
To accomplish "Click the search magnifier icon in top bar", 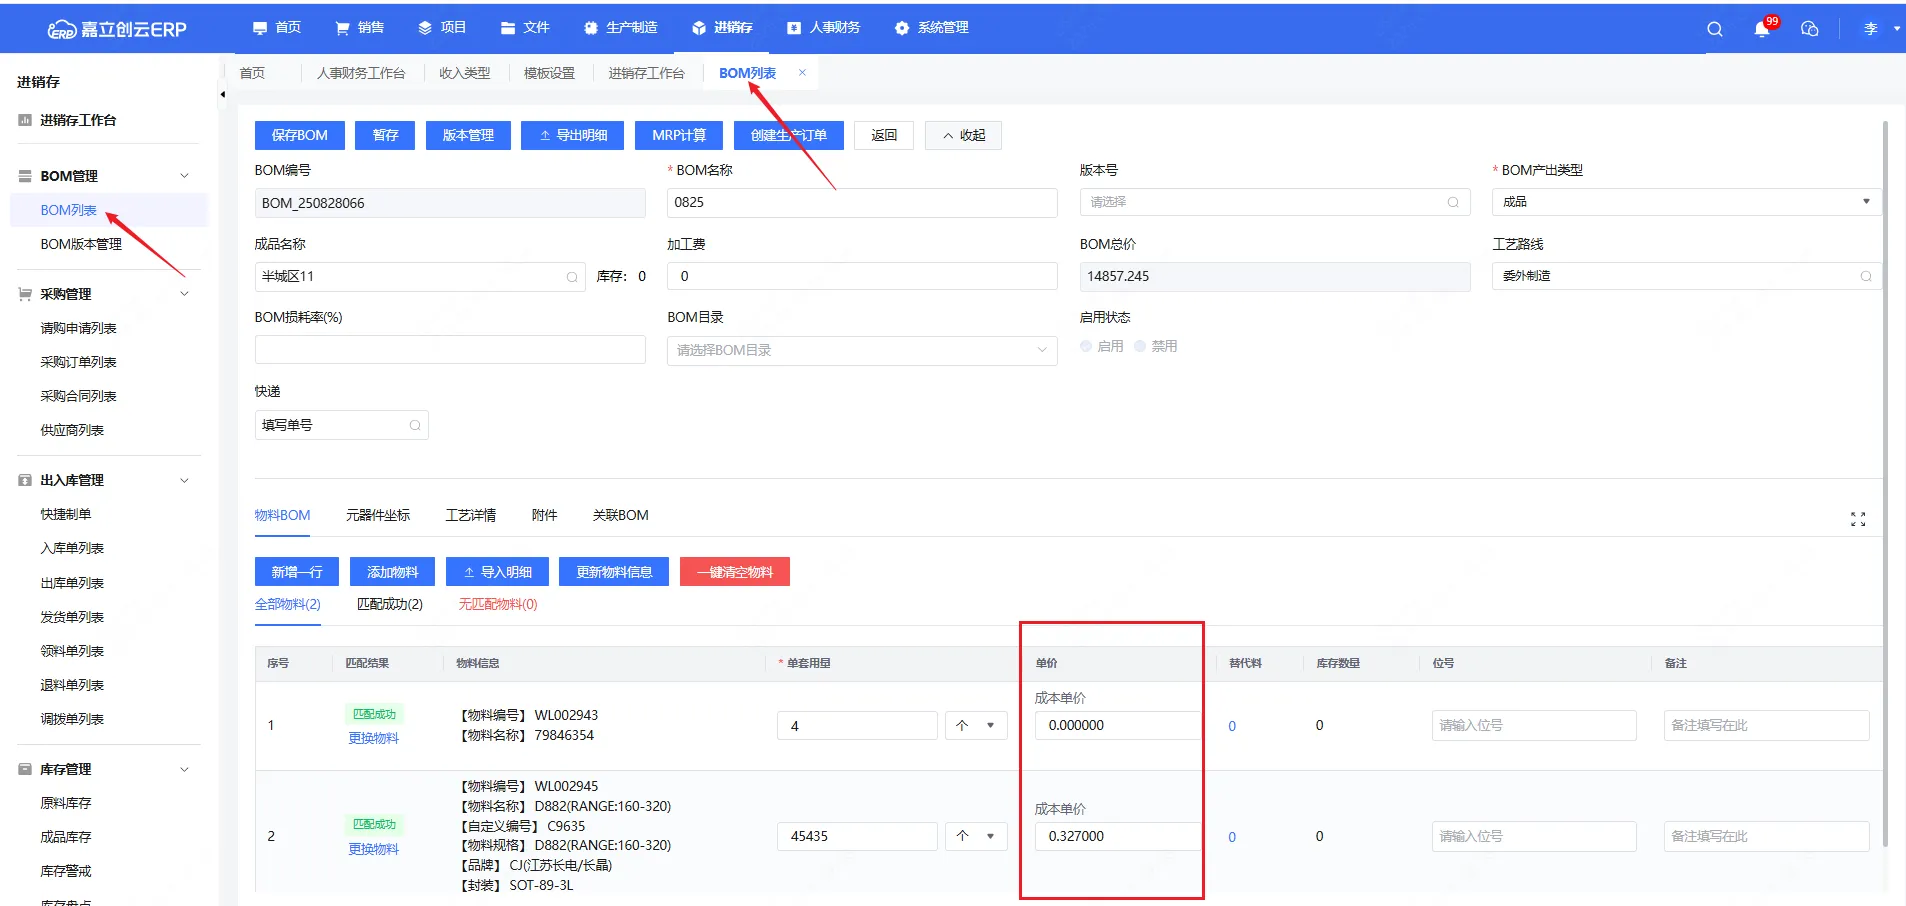I will pyautogui.click(x=1714, y=29).
